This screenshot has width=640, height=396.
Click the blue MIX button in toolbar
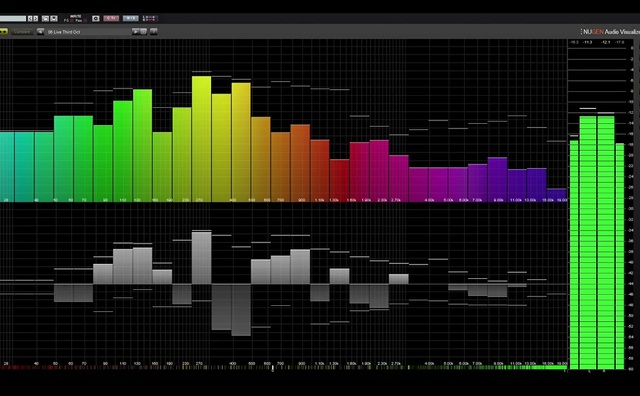[131, 18]
